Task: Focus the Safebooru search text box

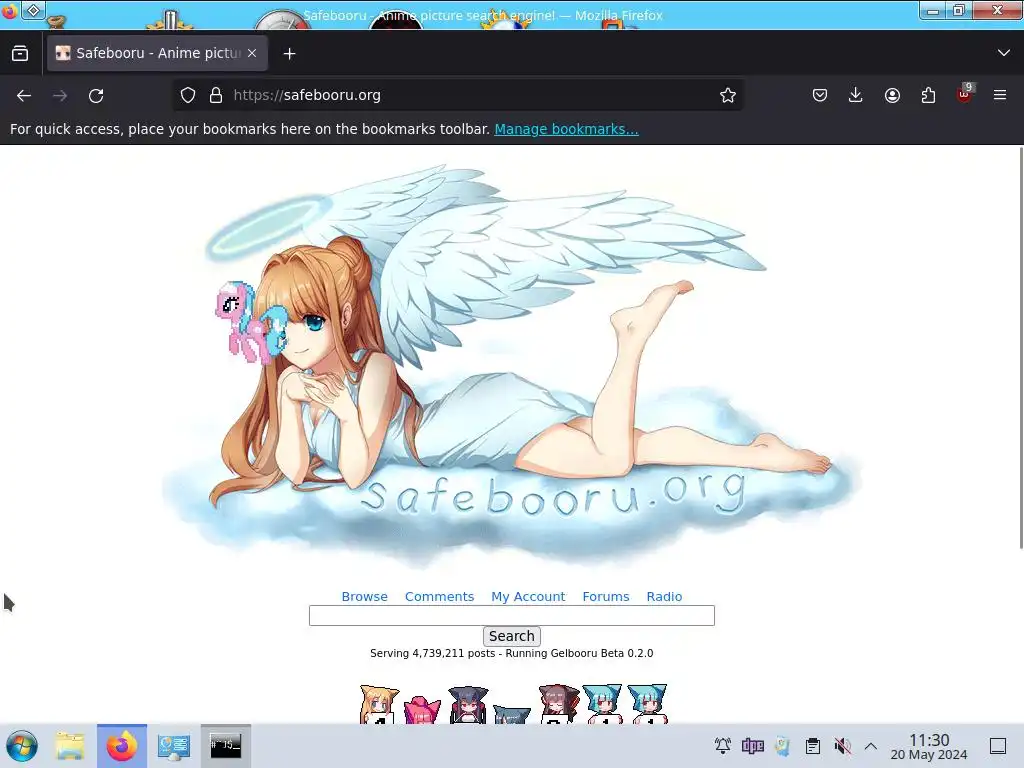Action: [512, 615]
